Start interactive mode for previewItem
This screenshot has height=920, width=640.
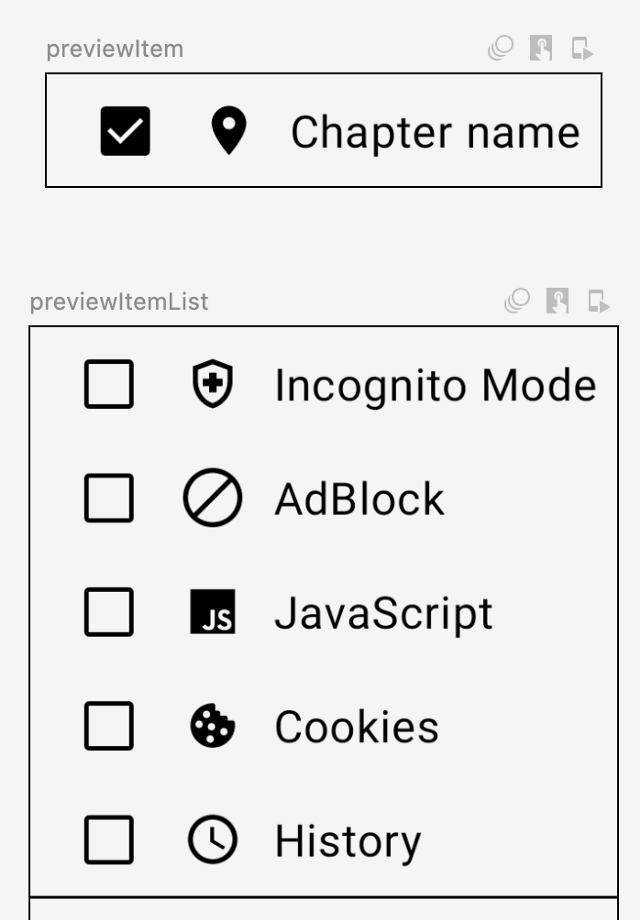point(541,48)
